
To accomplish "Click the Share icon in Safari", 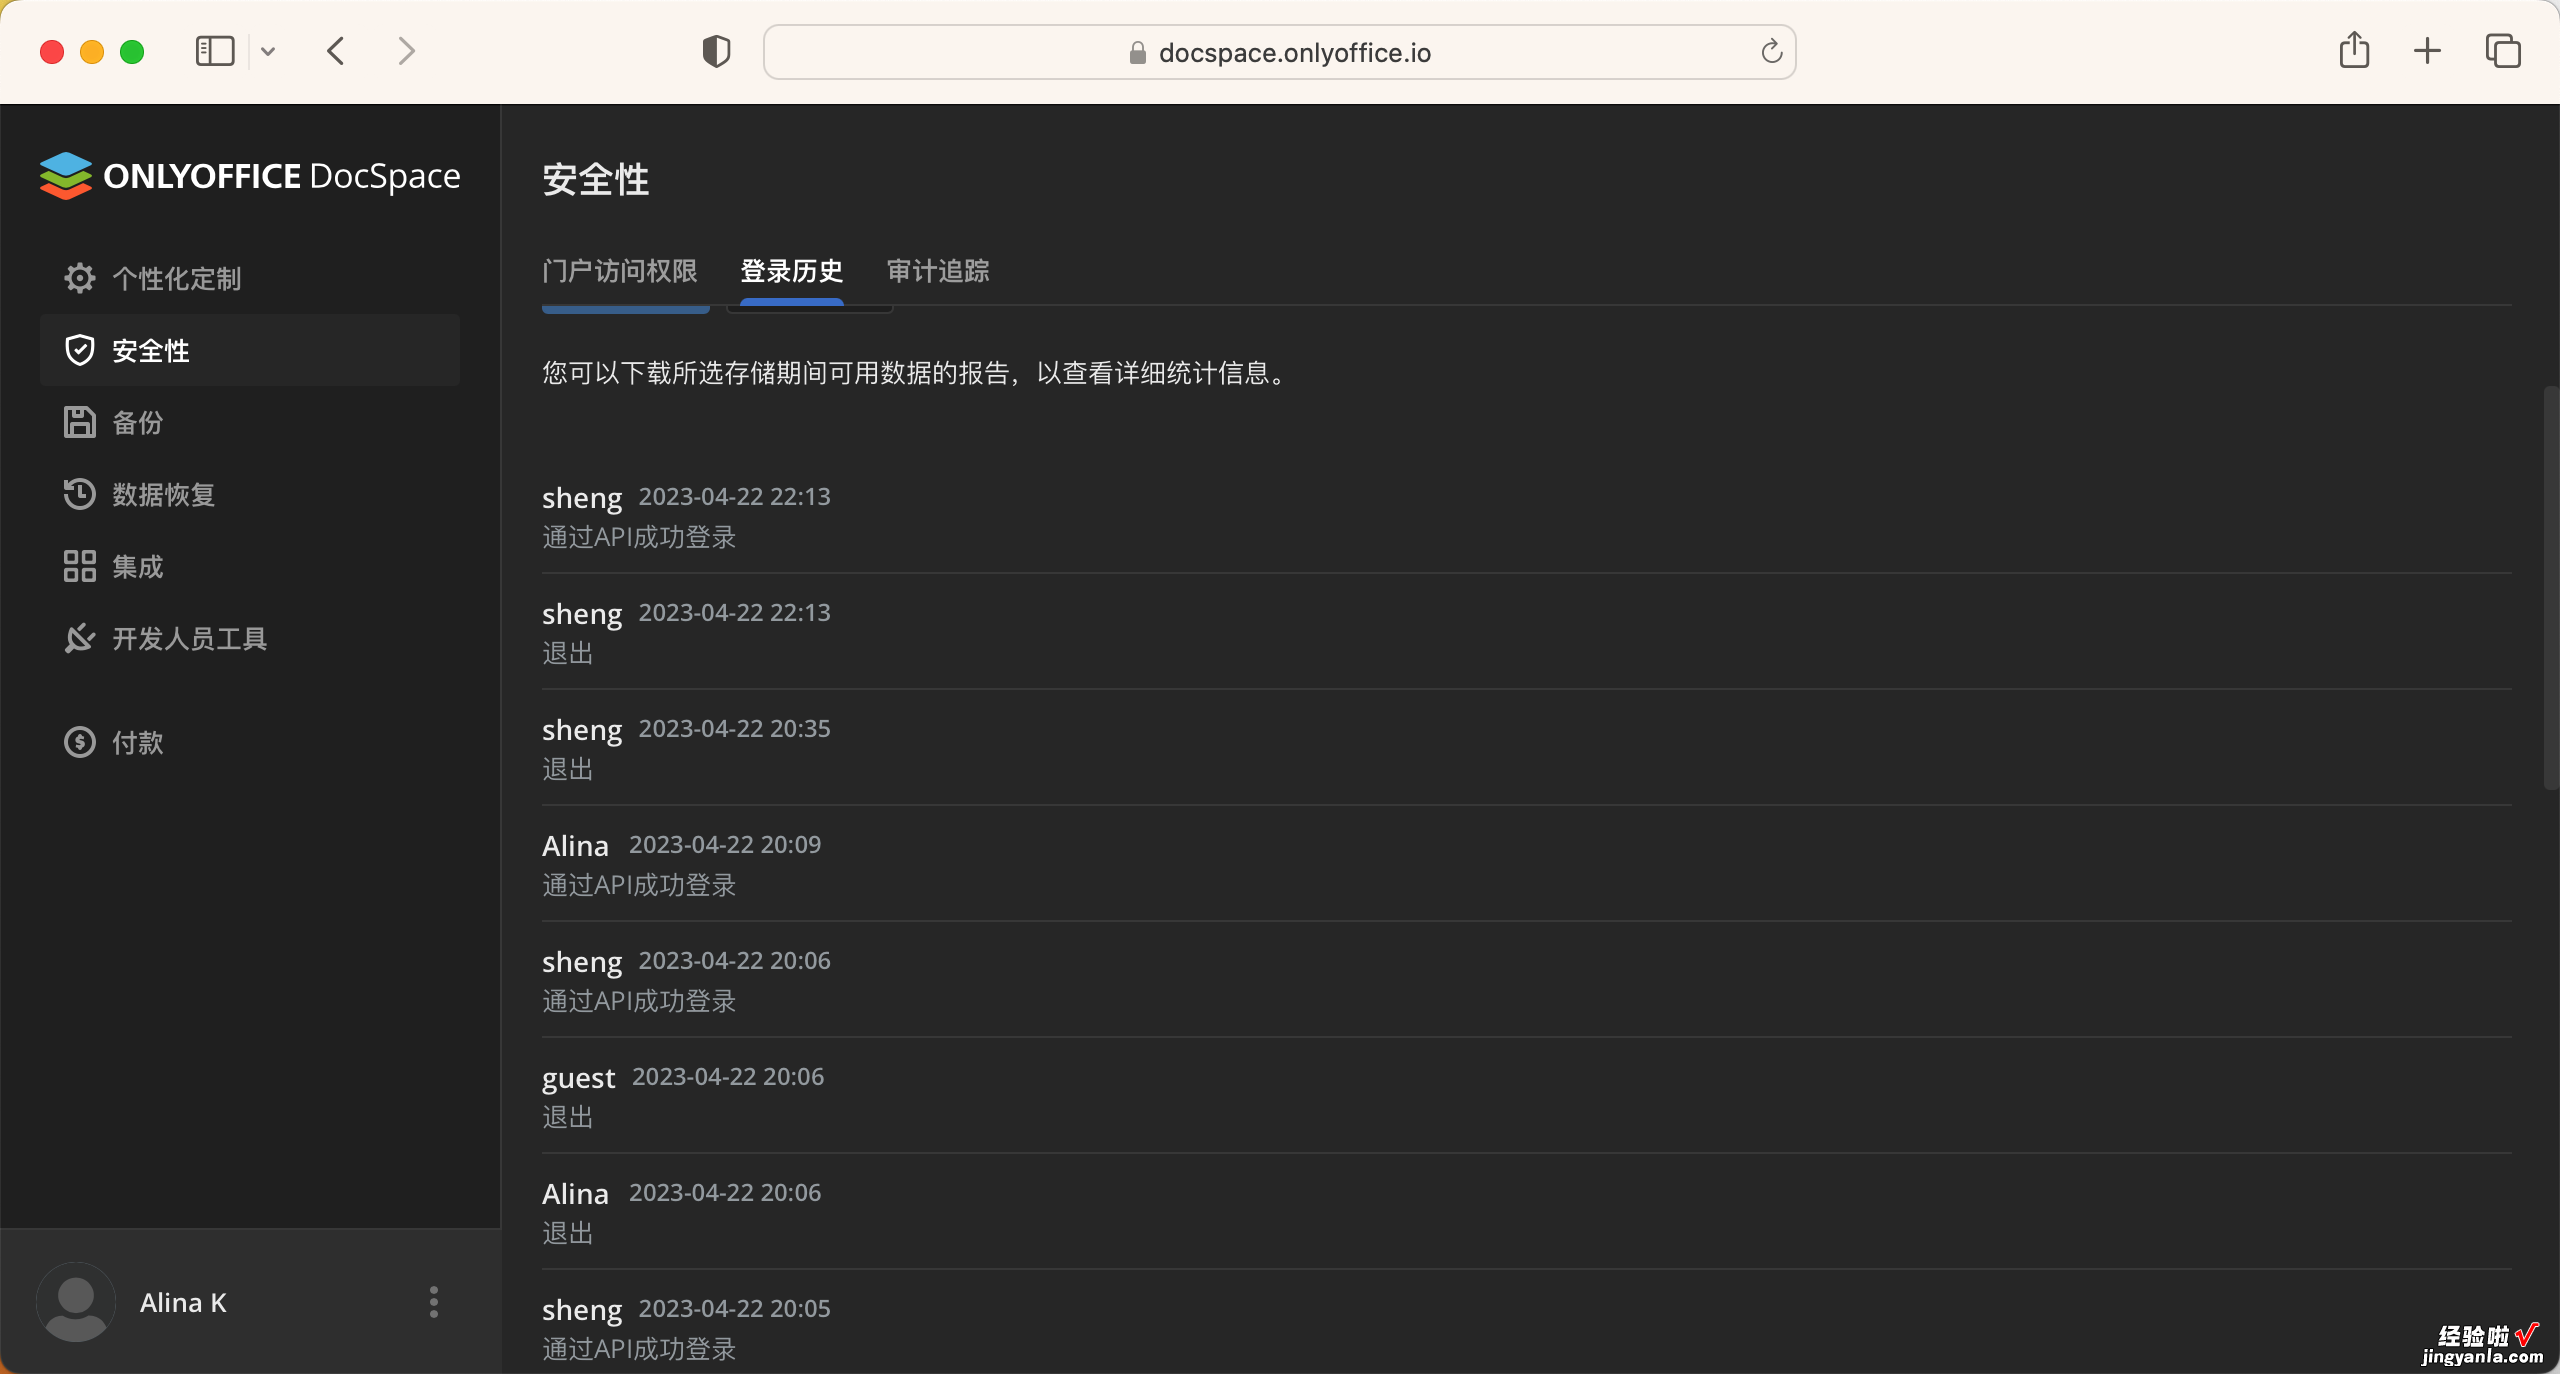I will point(2354,50).
